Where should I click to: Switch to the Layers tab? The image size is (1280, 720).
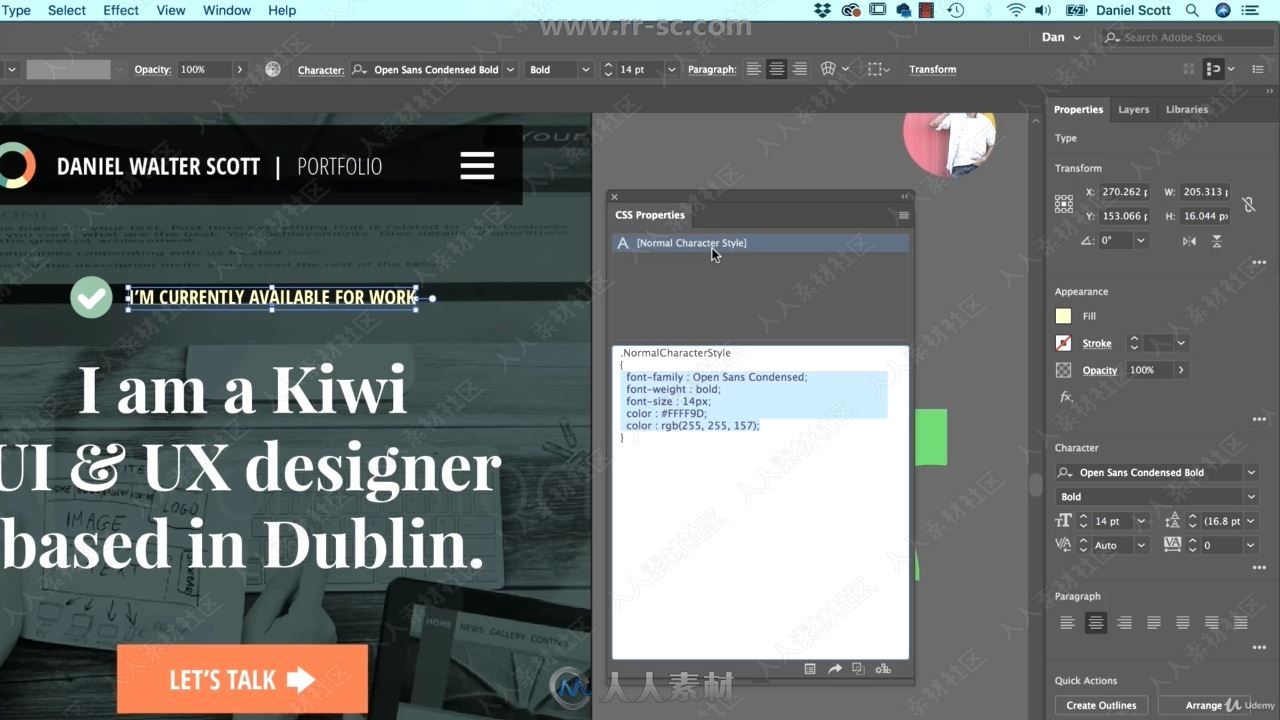[1133, 110]
